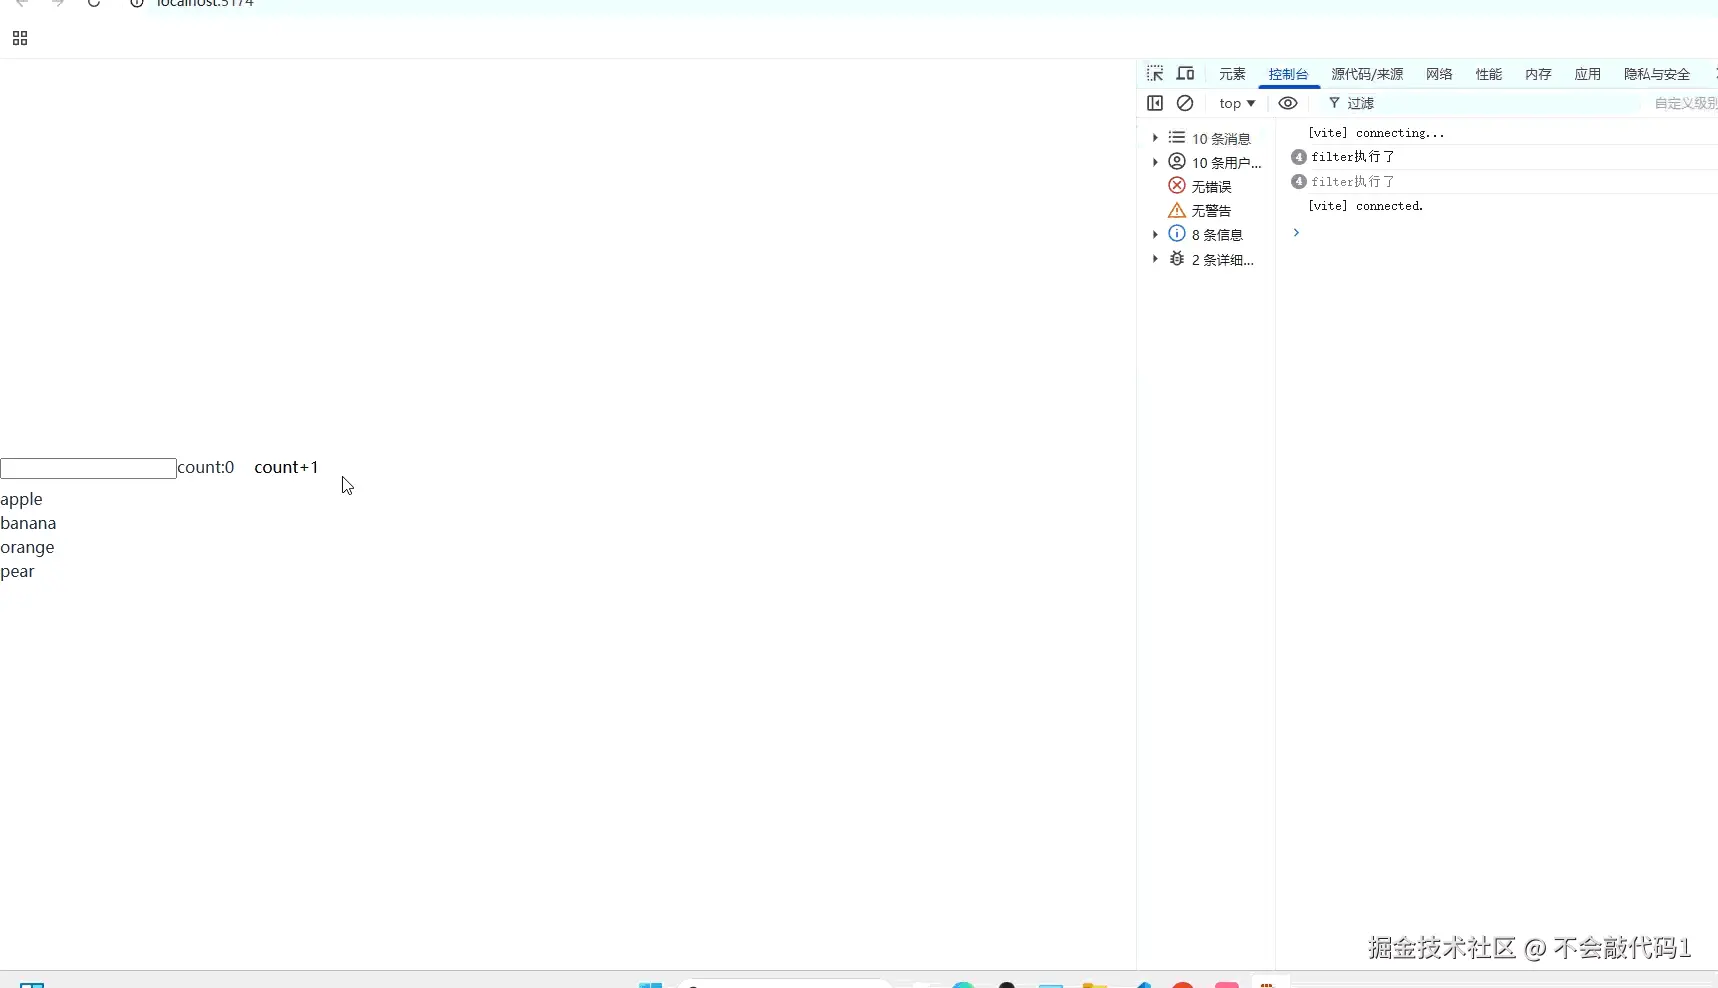
Task: Switch to the 网络 tab
Action: click(x=1439, y=73)
